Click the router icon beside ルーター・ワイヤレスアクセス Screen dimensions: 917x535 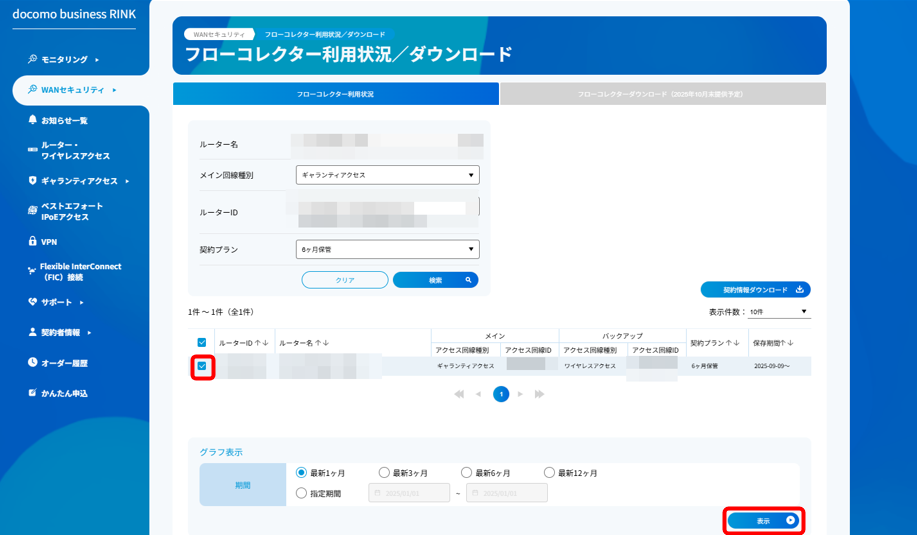(32, 150)
